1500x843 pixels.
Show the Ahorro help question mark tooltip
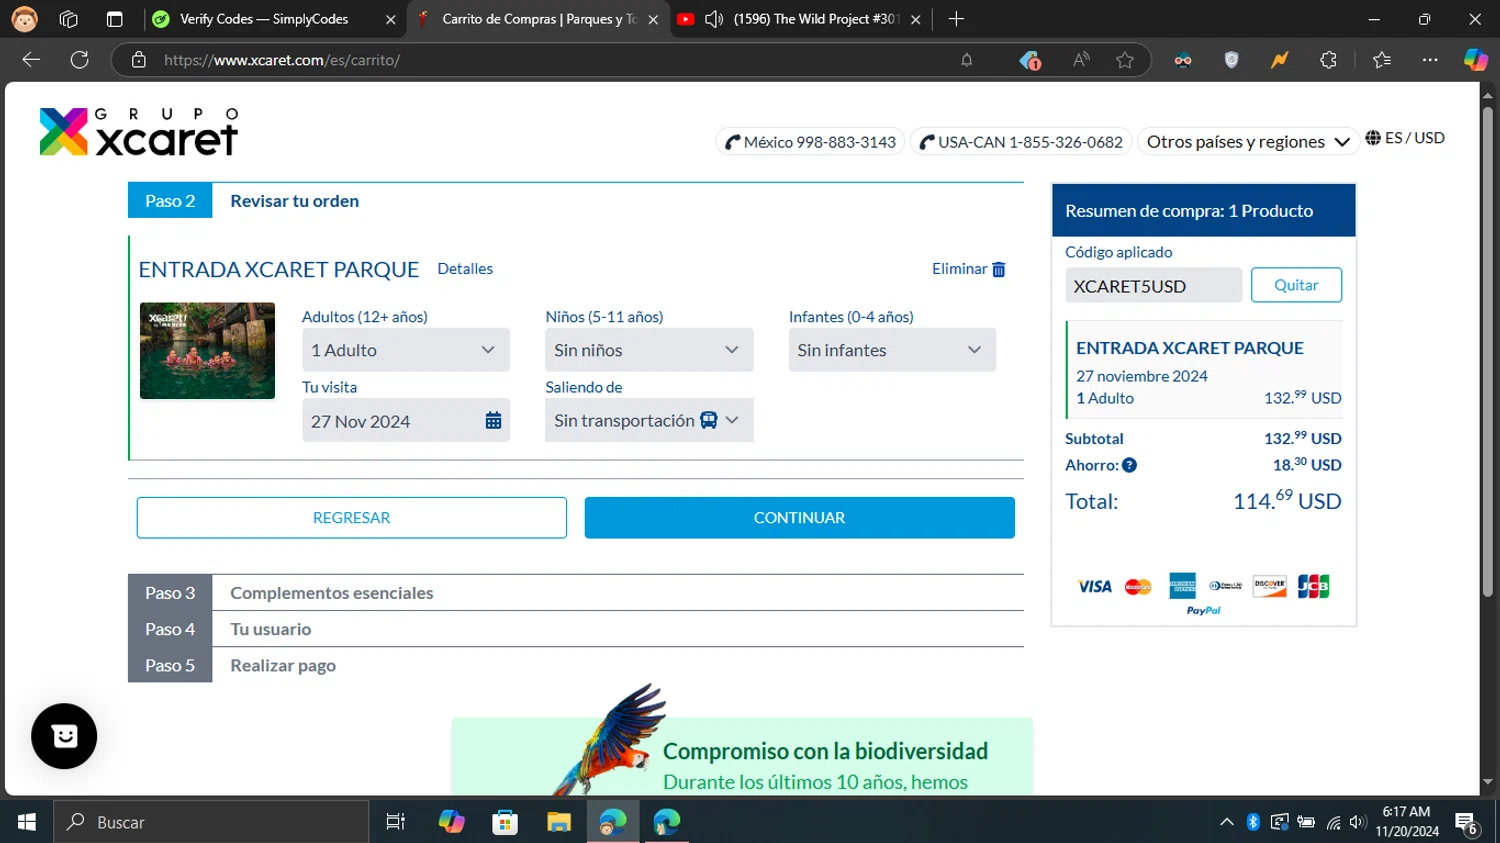1129,465
